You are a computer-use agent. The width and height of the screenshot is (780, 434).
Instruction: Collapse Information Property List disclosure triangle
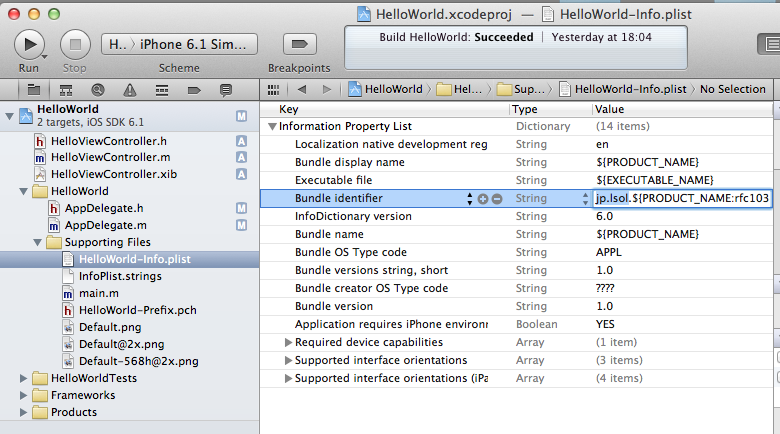tap(272, 127)
